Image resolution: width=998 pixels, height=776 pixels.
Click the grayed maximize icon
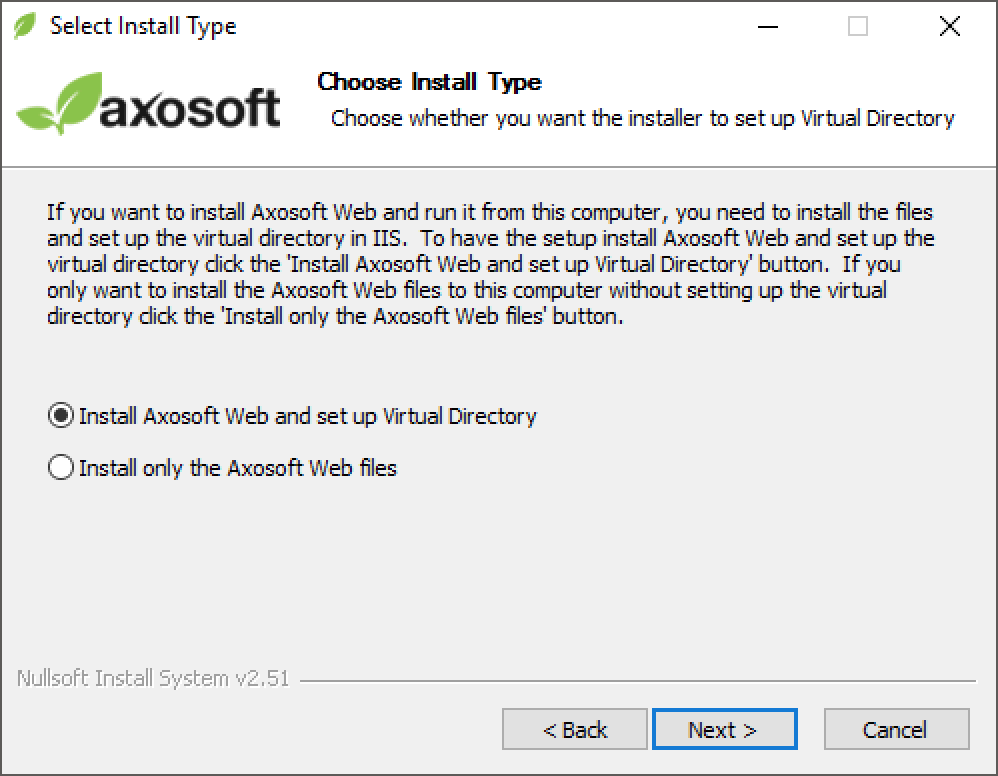point(857,26)
